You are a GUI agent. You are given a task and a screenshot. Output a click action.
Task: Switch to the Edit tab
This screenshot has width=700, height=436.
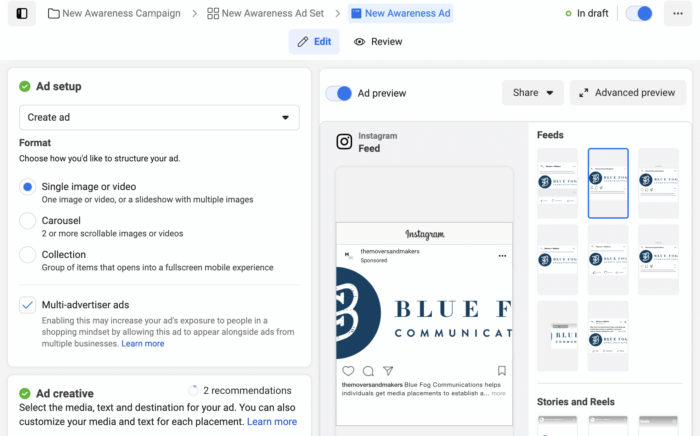tap(314, 42)
